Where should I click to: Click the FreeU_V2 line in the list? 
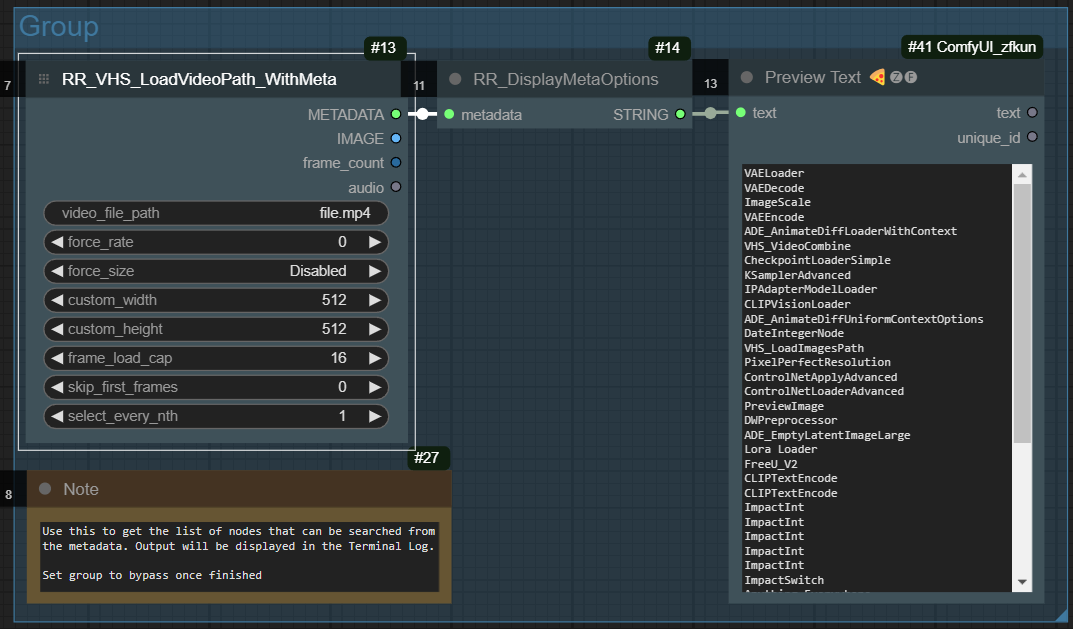coord(771,464)
